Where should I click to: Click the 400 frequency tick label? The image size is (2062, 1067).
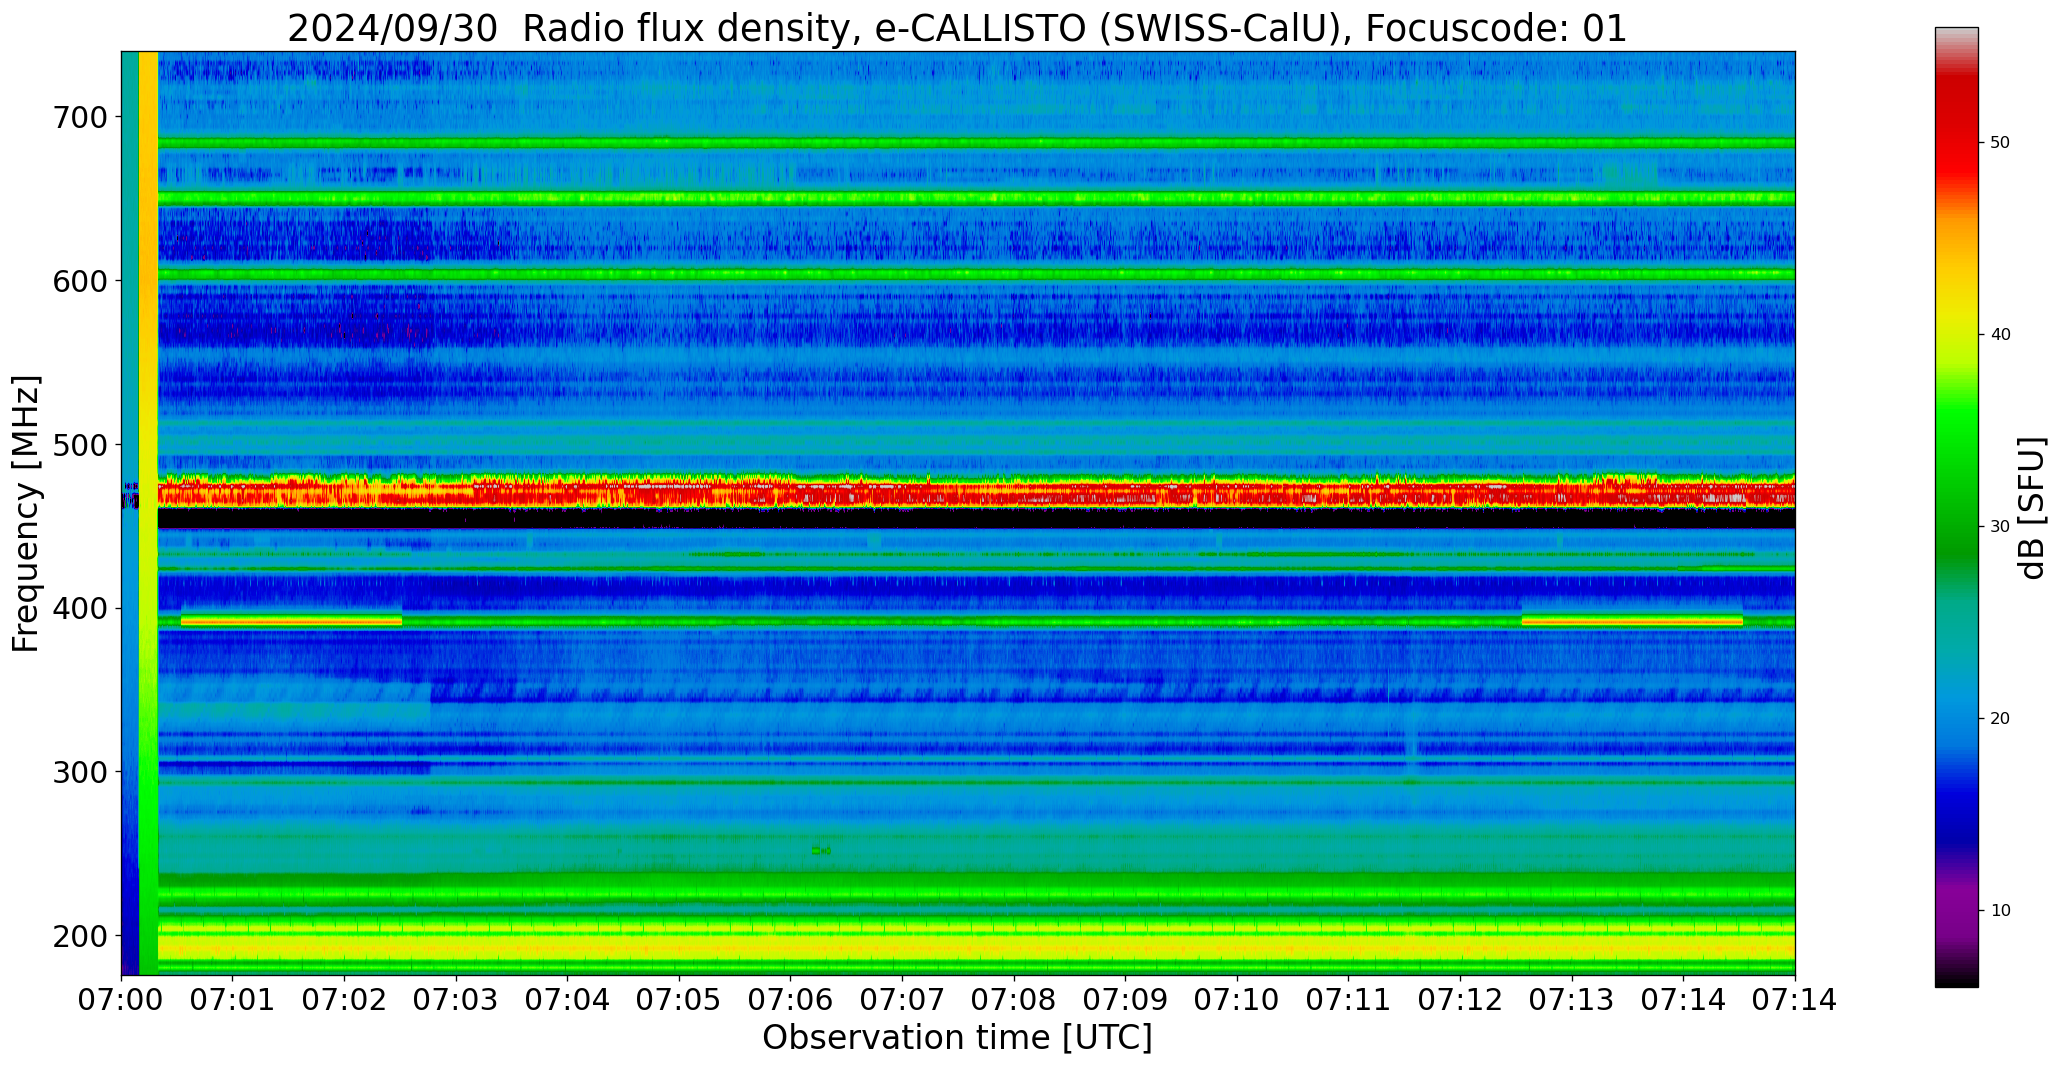[x=79, y=608]
